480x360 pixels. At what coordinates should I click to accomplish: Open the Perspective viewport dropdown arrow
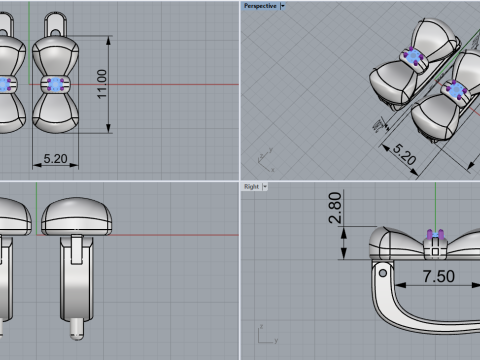point(283,6)
